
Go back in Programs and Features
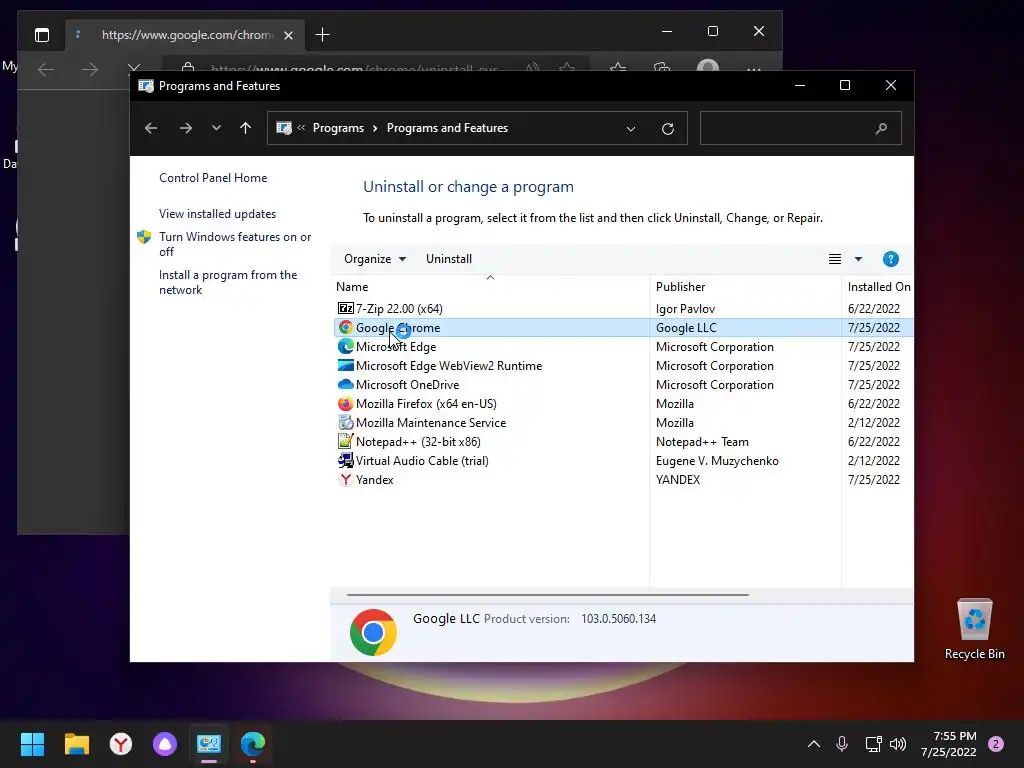coord(151,128)
